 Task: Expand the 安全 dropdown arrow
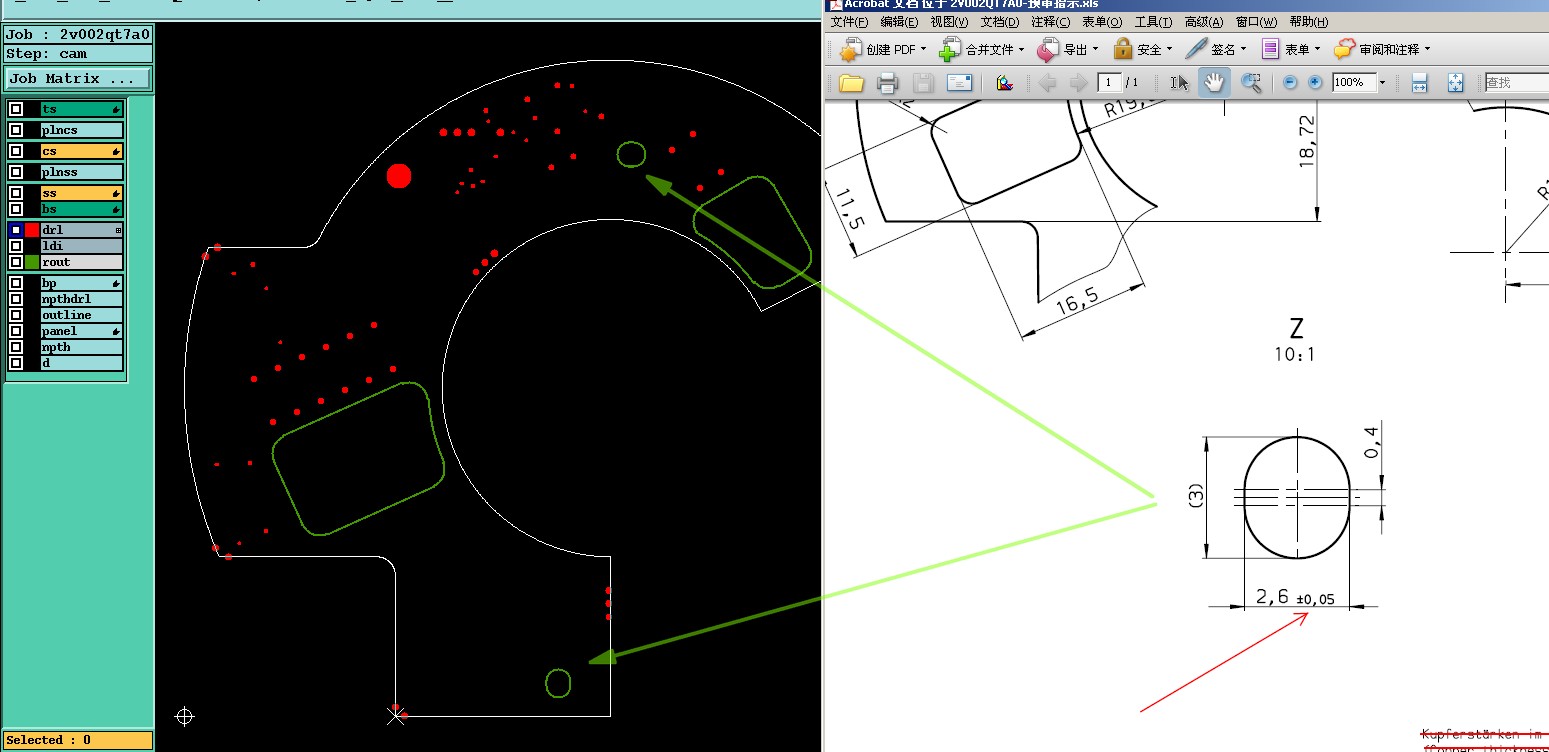pyautogui.click(x=1169, y=49)
